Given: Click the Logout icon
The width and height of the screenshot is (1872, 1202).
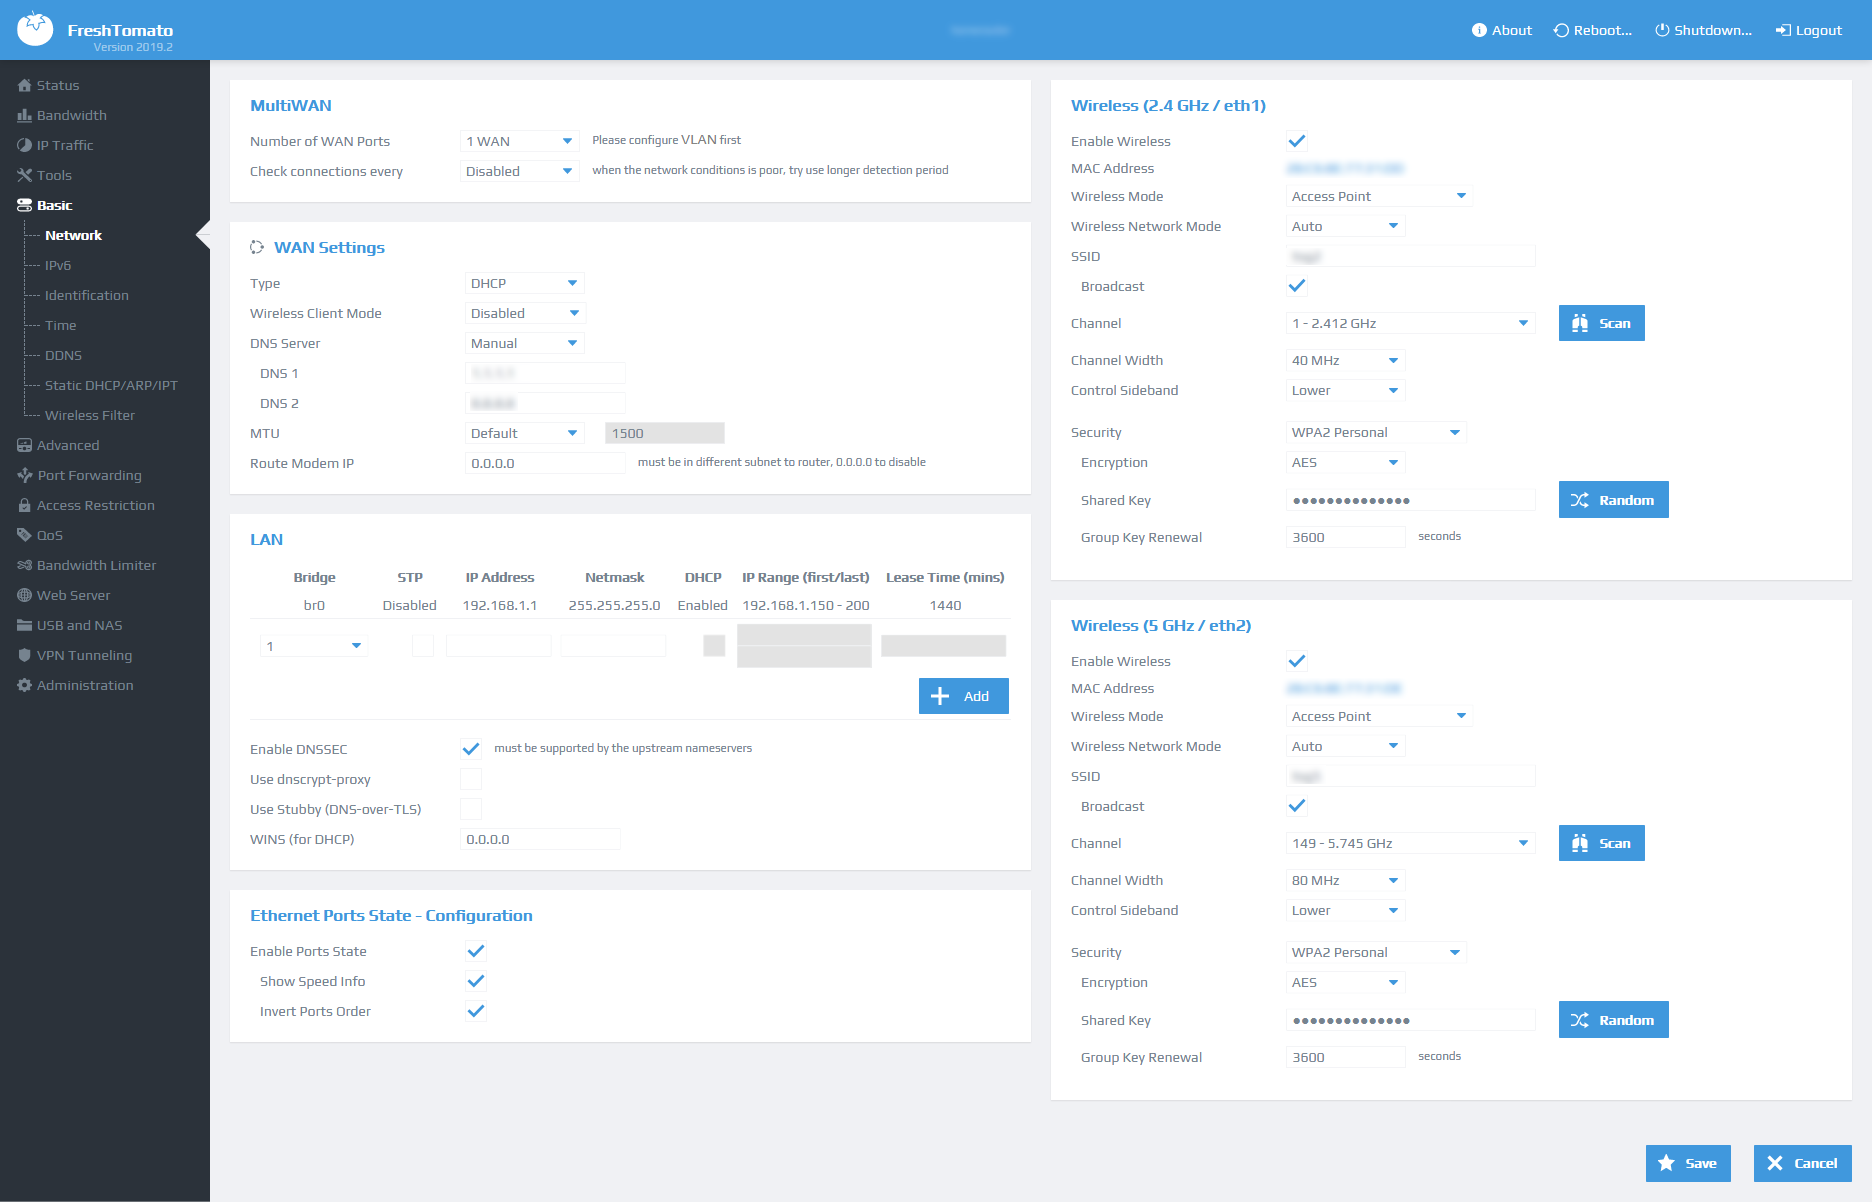Looking at the screenshot, I should pos(1783,30).
